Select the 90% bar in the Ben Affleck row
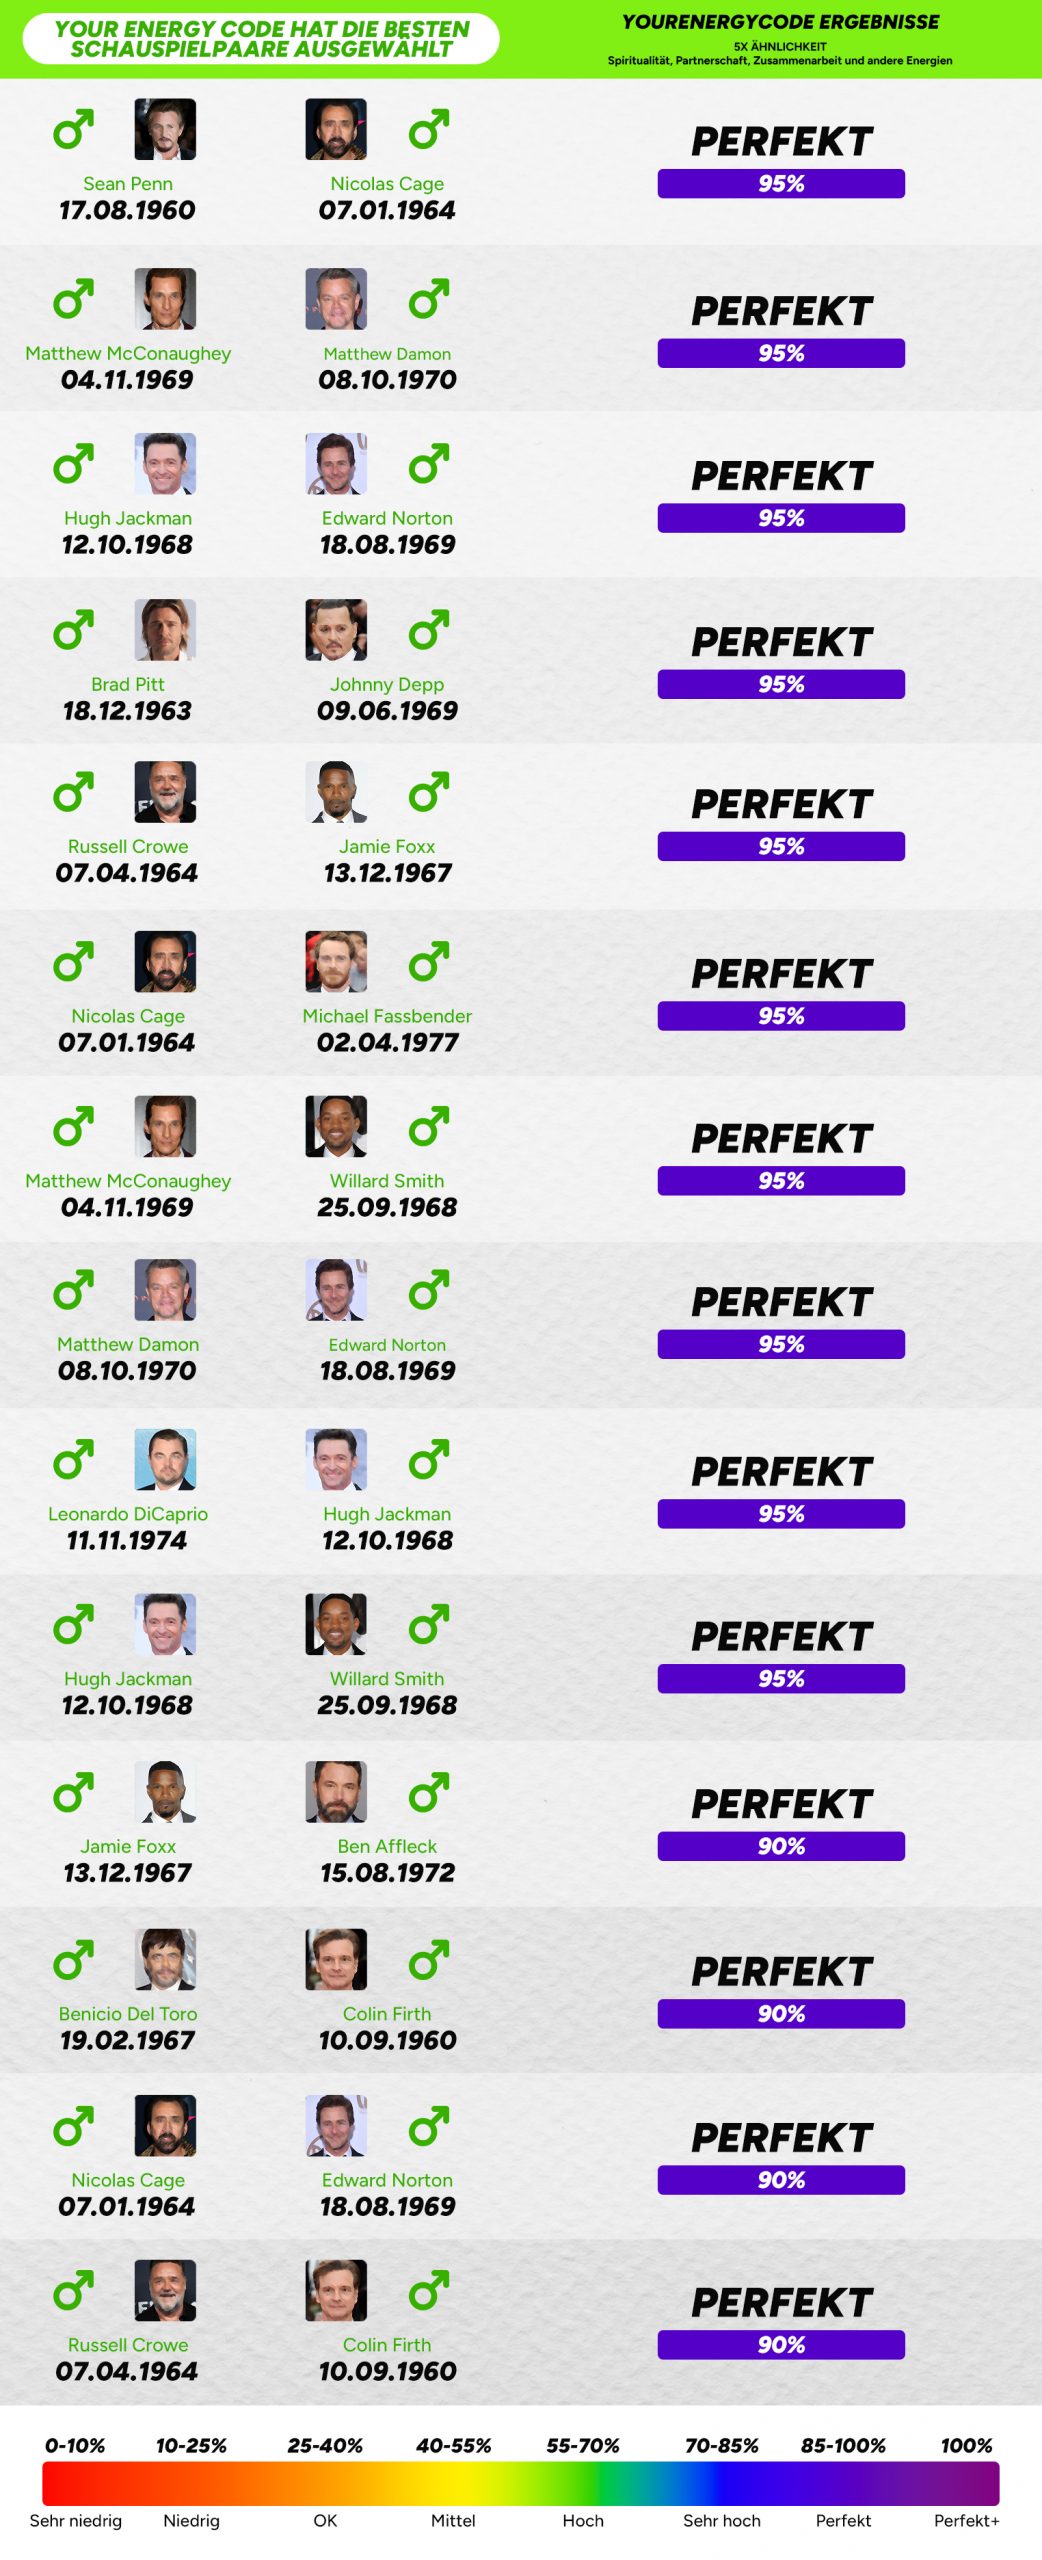 click(x=781, y=1846)
